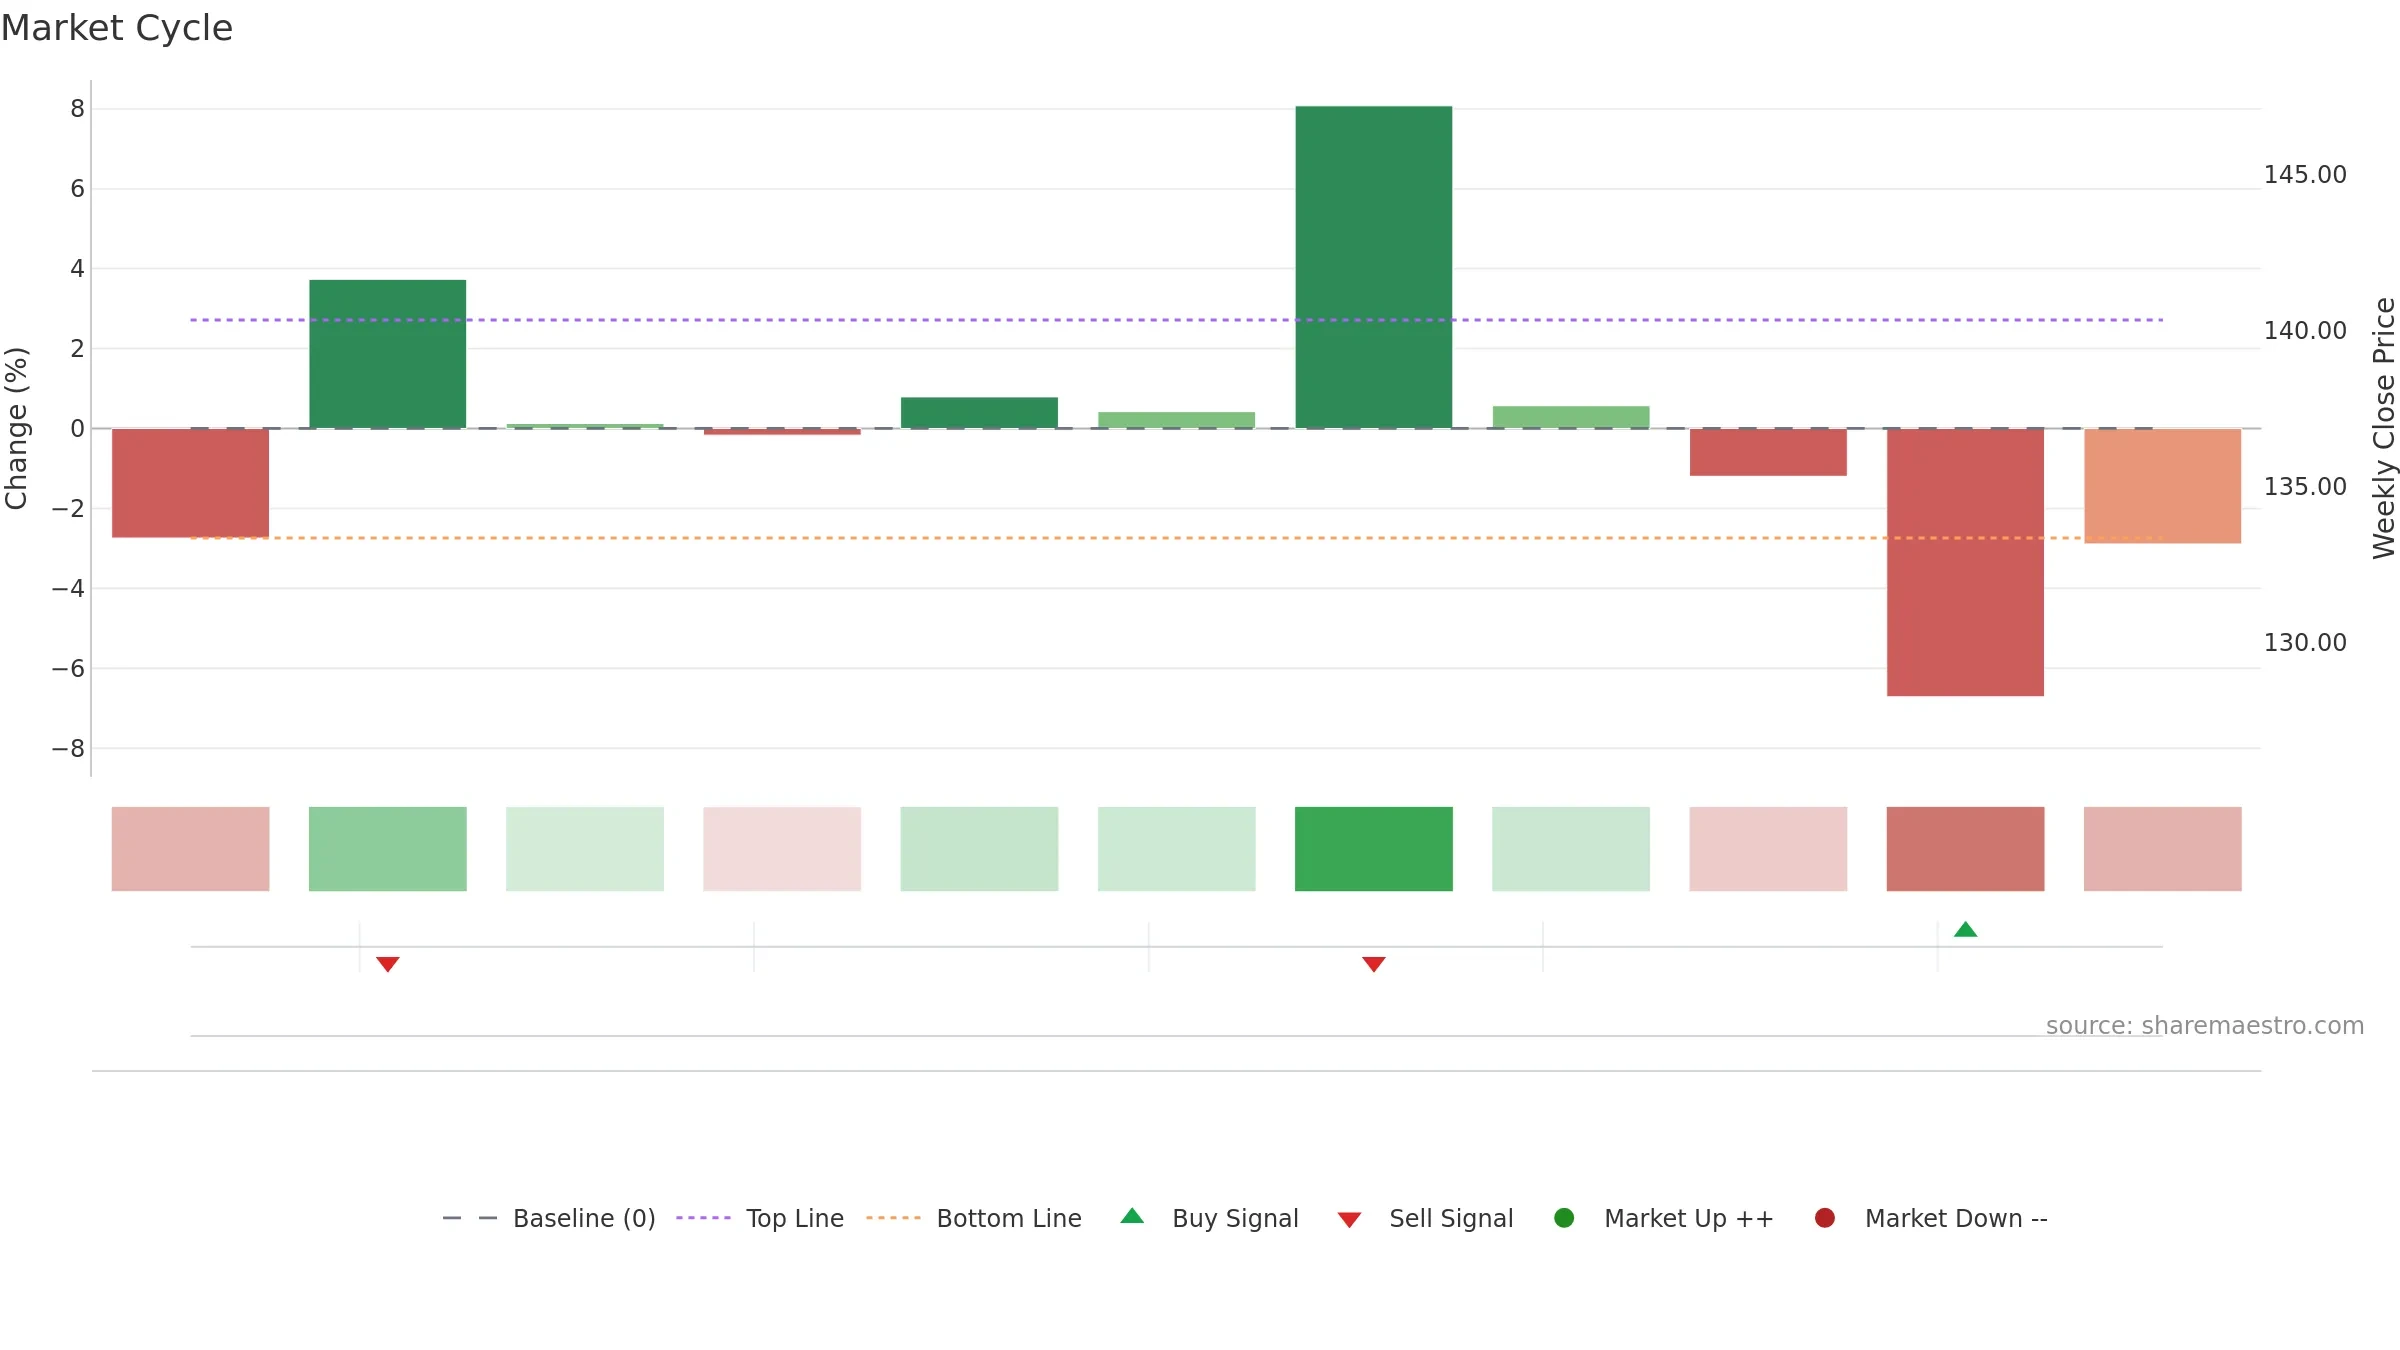Click the last pink heatmap tile on the right
Viewport: 2400px width, 1350px height.
(x=2163, y=849)
